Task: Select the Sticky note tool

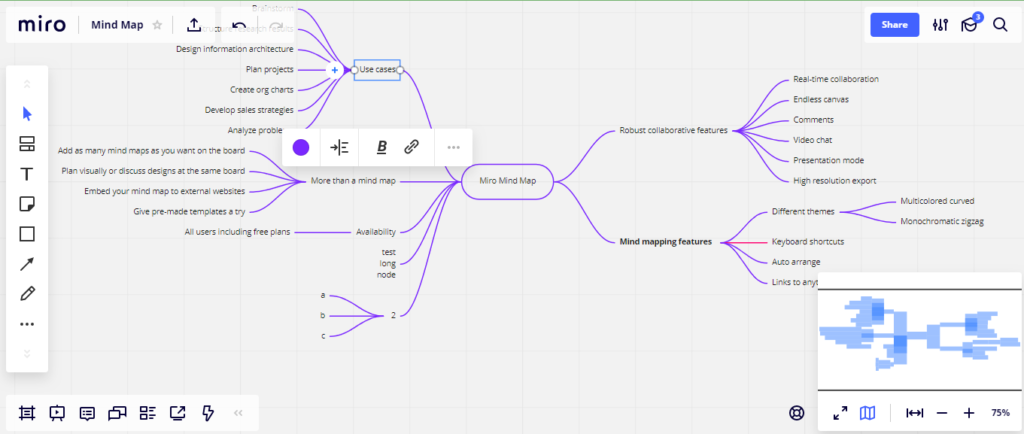Action: tap(27, 204)
